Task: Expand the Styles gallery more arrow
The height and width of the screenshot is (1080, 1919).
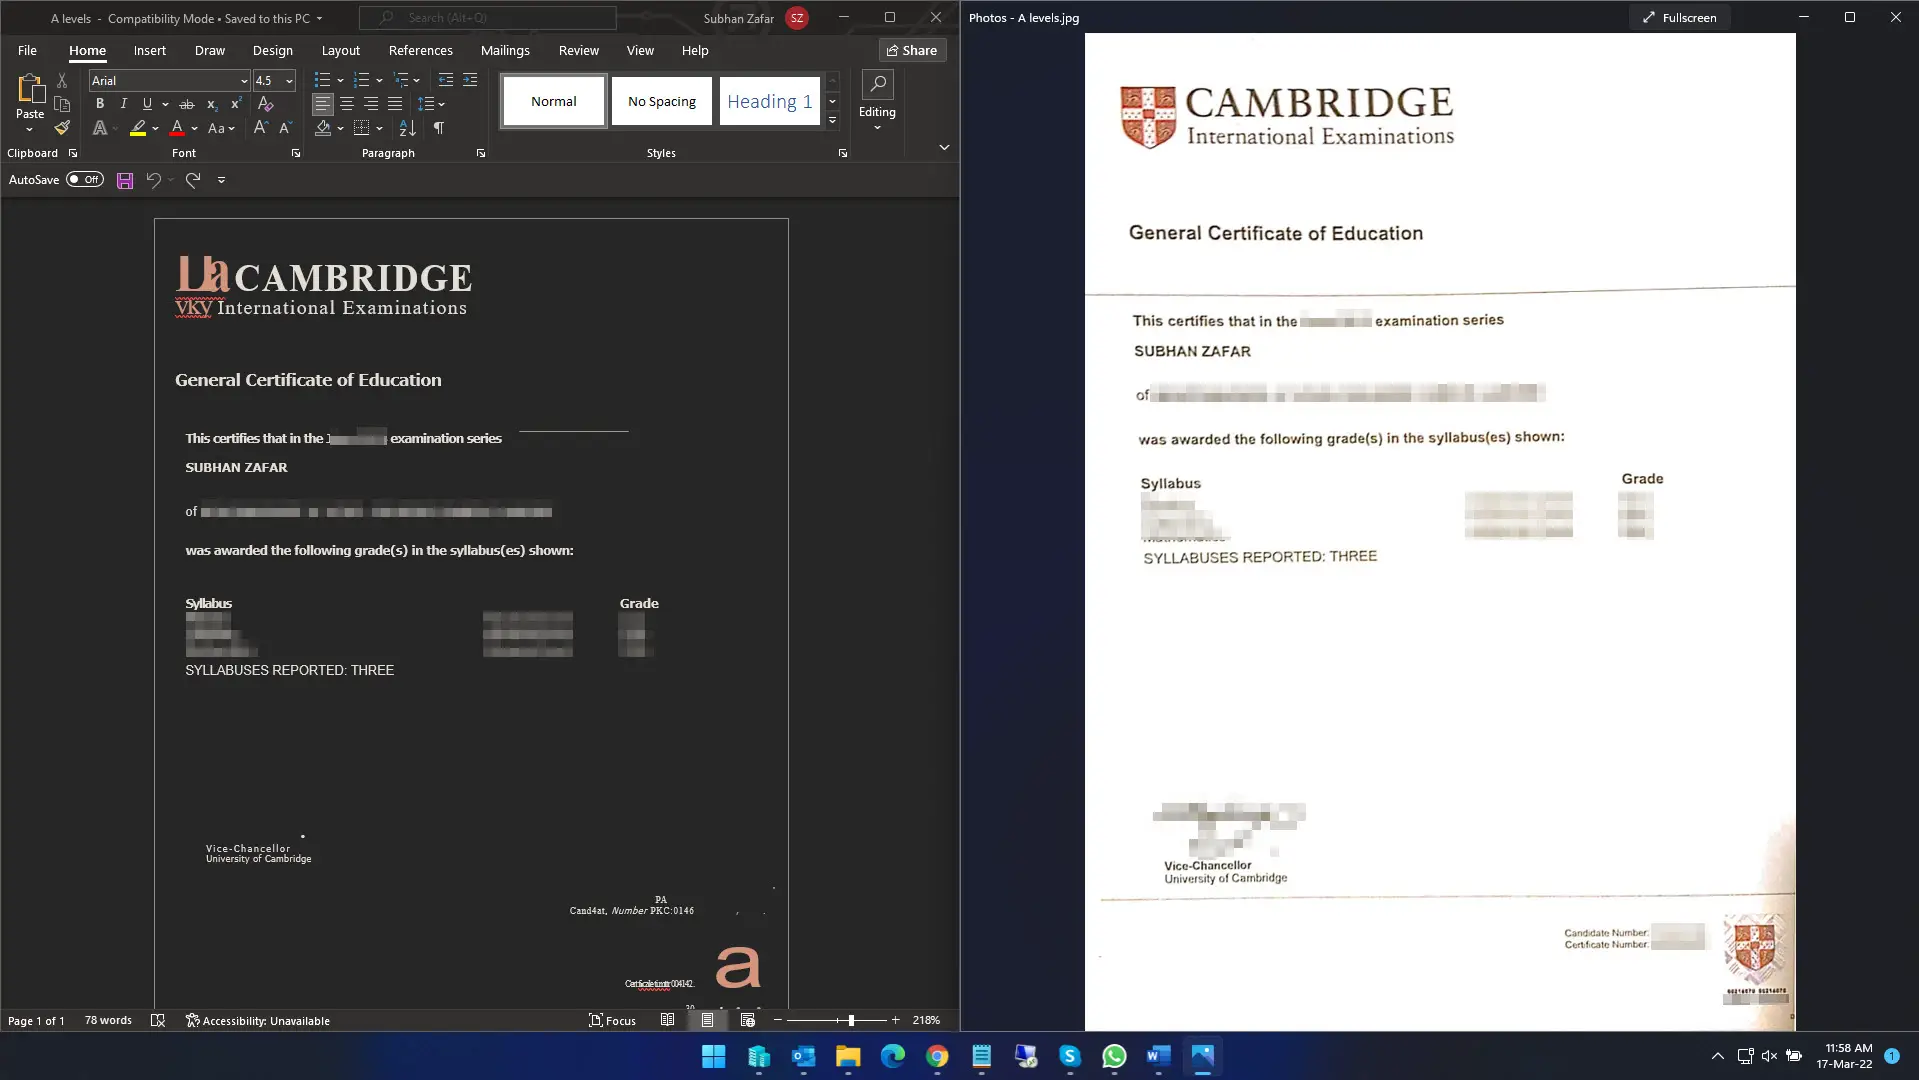Action: (x=832, y=121)
